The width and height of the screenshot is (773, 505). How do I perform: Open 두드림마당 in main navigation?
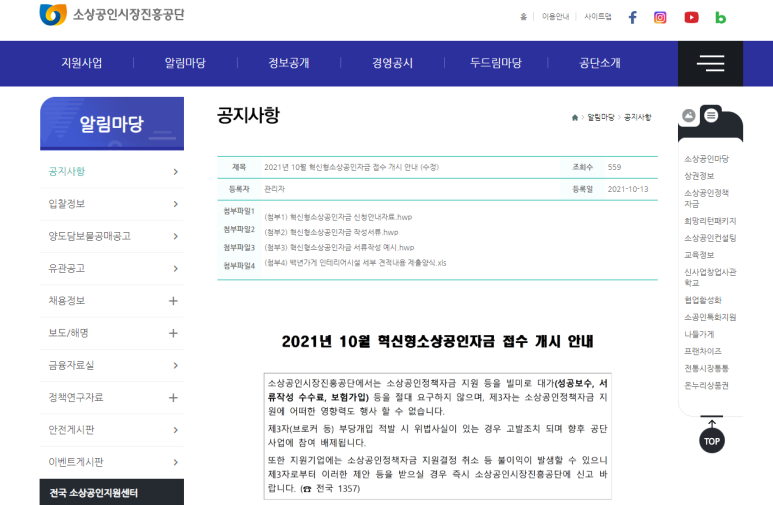pyautogui.click(x=496, y=63)
